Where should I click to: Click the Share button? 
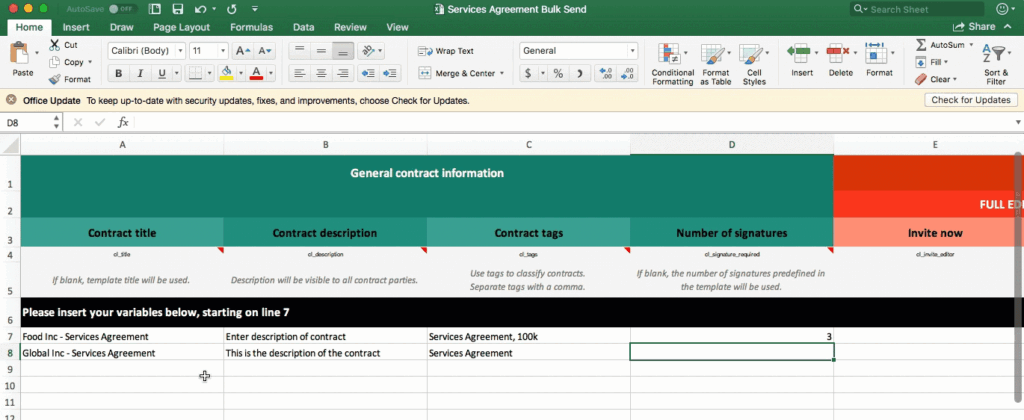click(x=974, y=27)
